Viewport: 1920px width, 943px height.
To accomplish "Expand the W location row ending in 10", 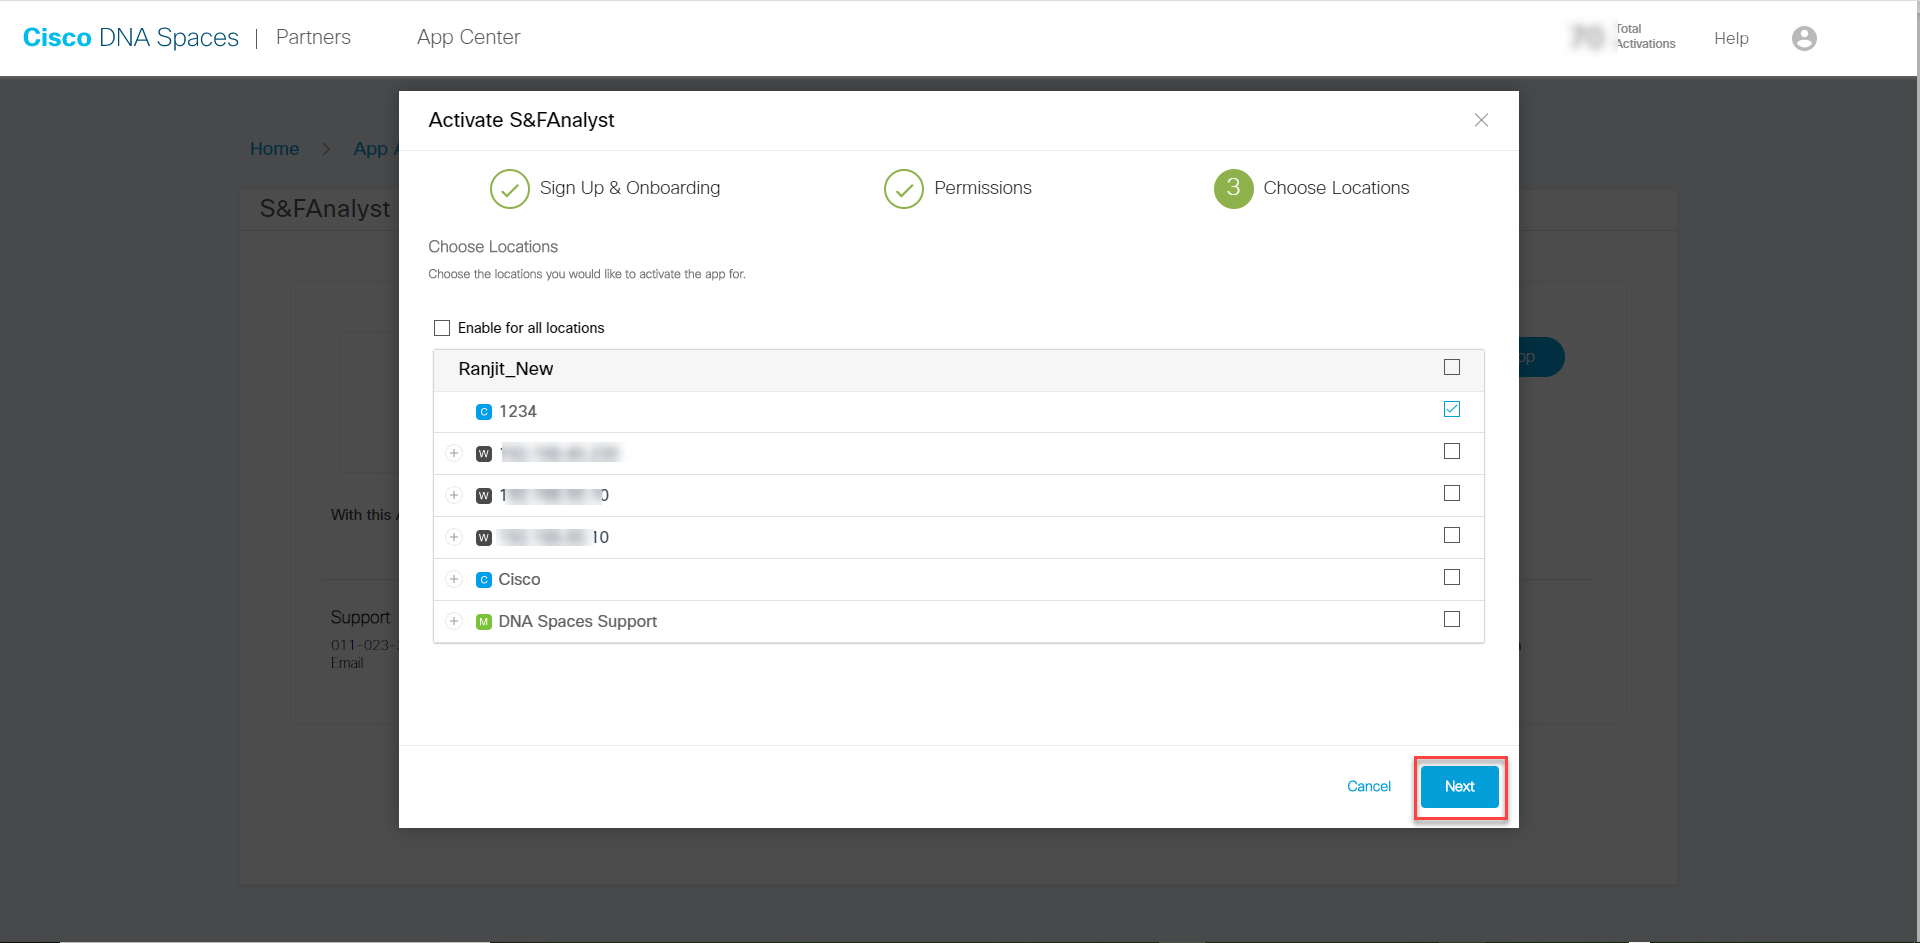I will click(454, 537).
